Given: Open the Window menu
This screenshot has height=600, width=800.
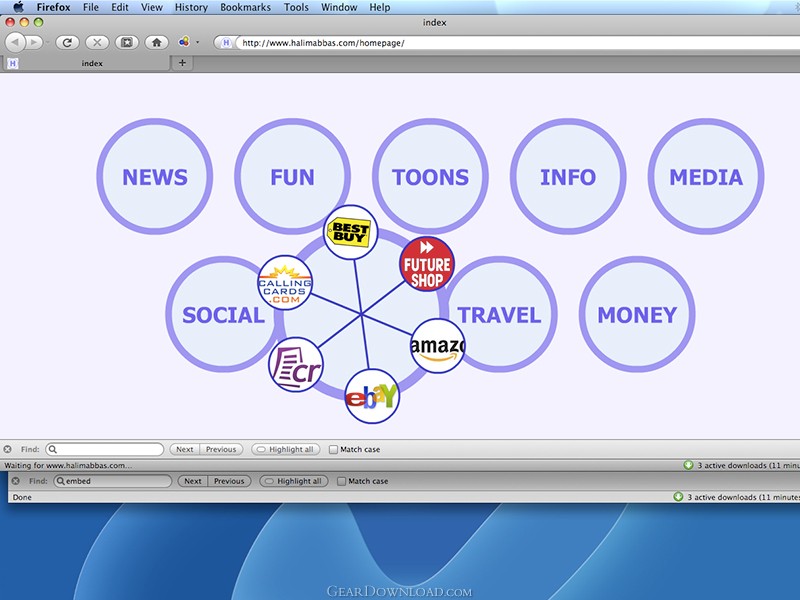Looking at the screenshot, I should pos(339,7).
